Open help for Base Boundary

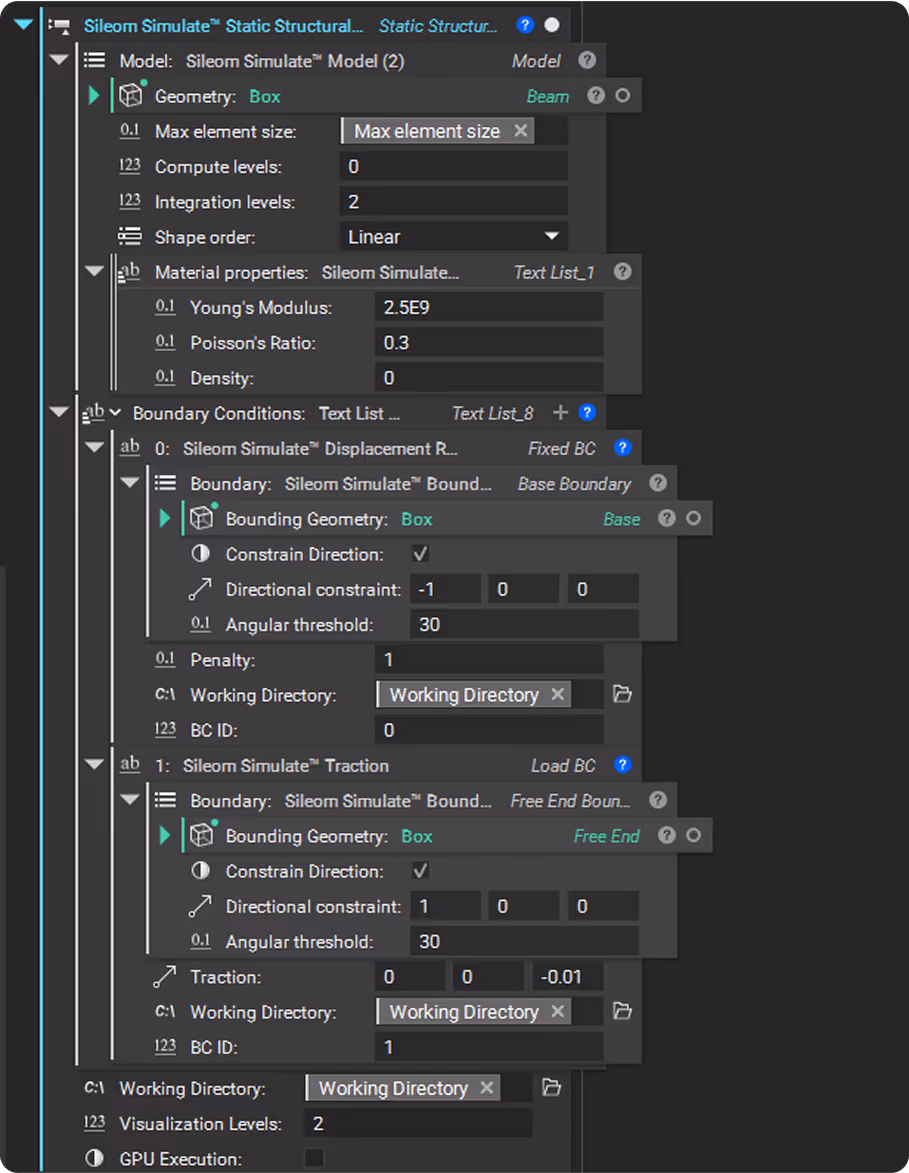click(x=658, y=483)
